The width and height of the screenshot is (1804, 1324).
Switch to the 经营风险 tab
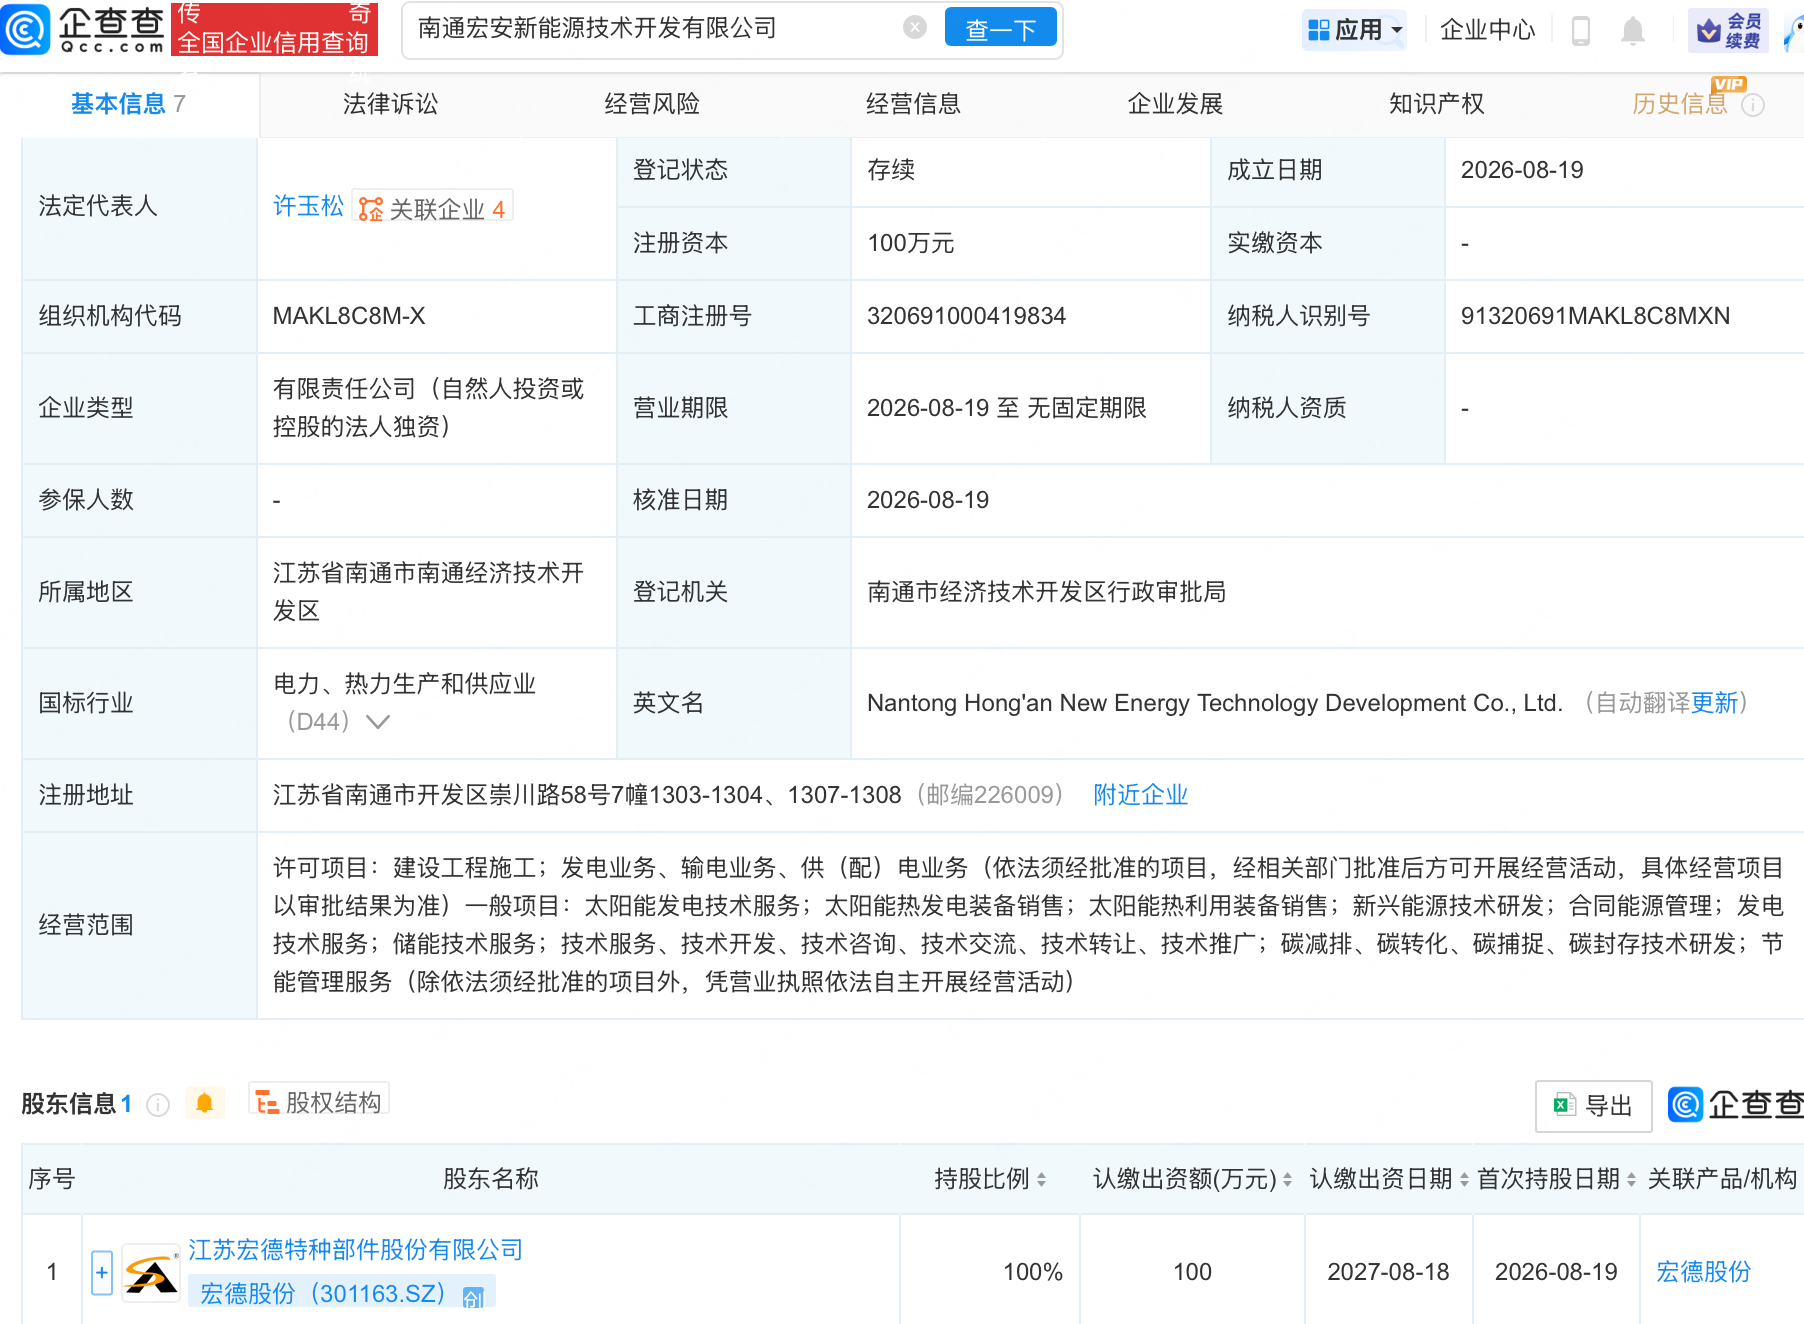point(652,104)
